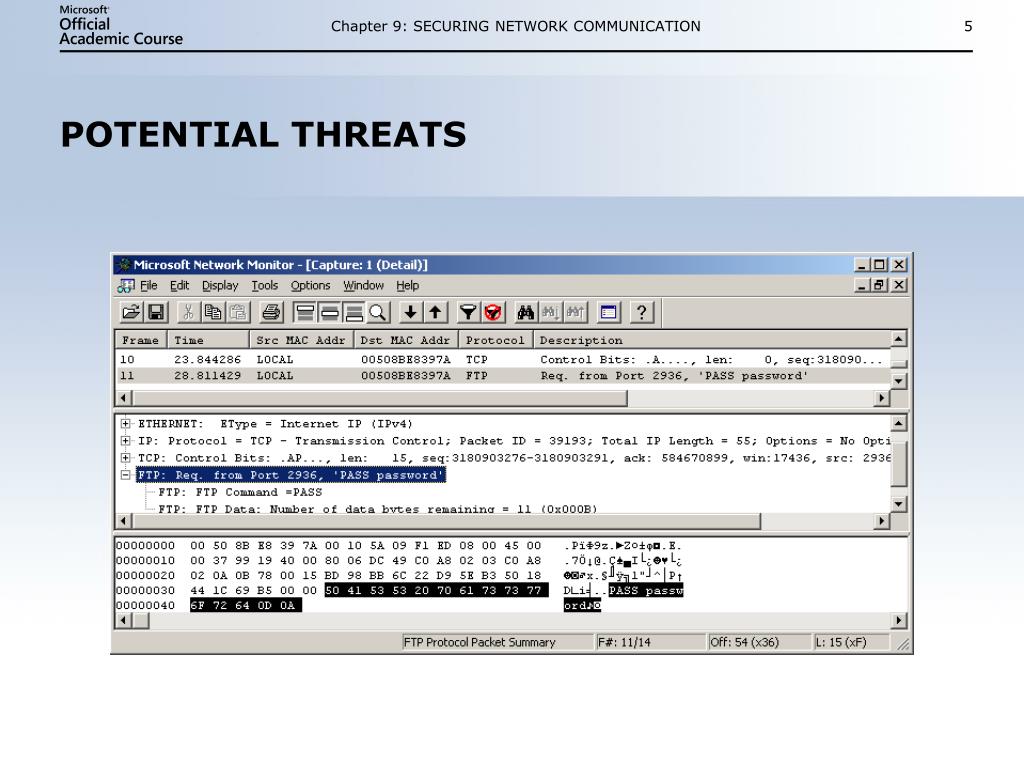The image size is (1024, 768).
Task: Click the Paste clipboard icon
Action: click(238, 313)
